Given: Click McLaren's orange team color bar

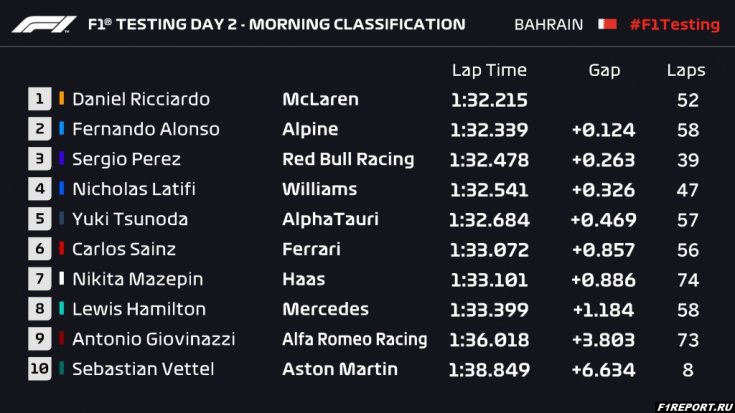Looking at the screenshot, I should pyautogui.click(x=62, y=99).
